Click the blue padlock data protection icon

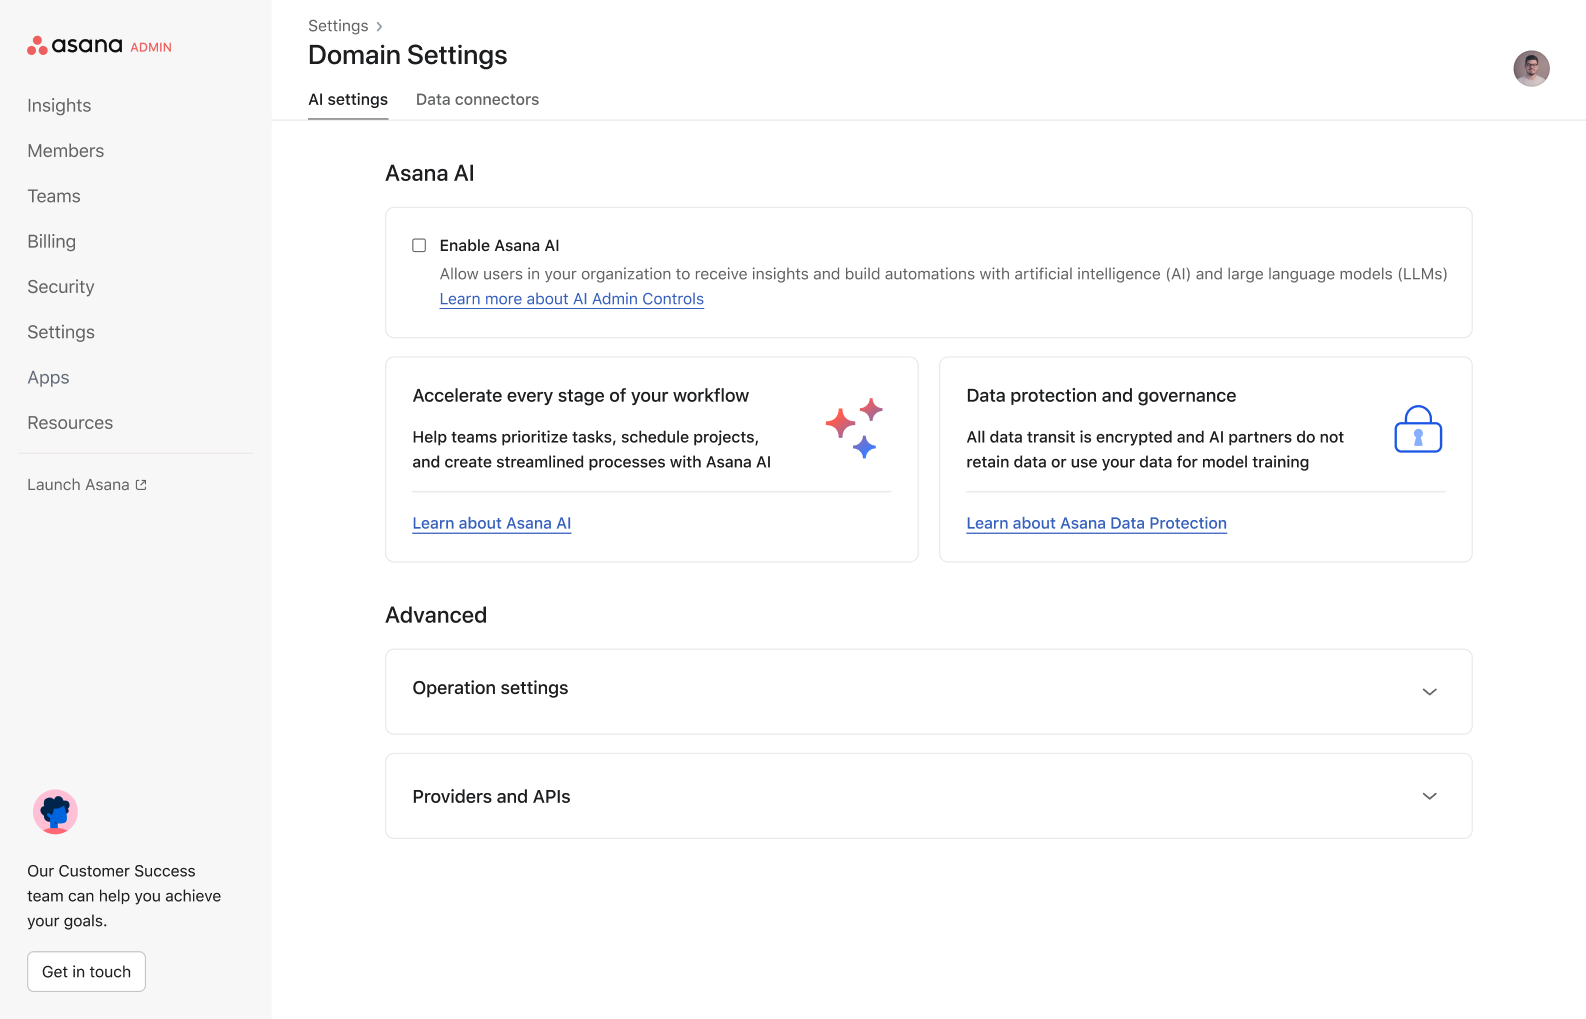pyautogui.click(x=1417, y=430)
